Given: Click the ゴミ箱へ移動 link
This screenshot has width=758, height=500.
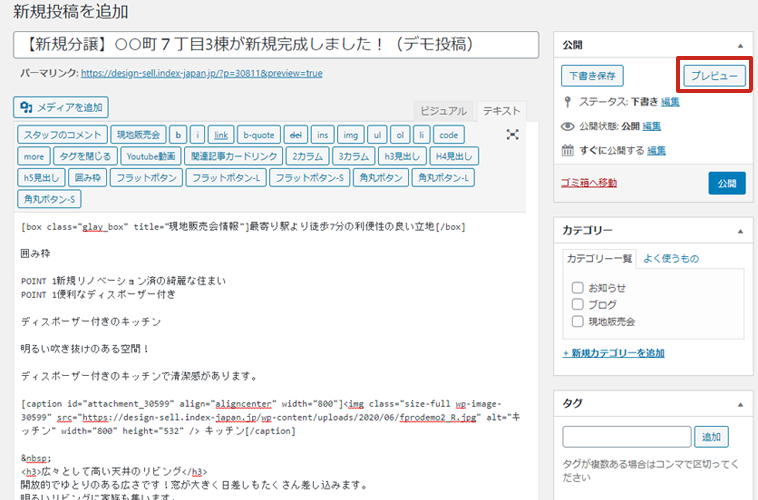Looking at the screenshot, I should click(x=589, y=183).
